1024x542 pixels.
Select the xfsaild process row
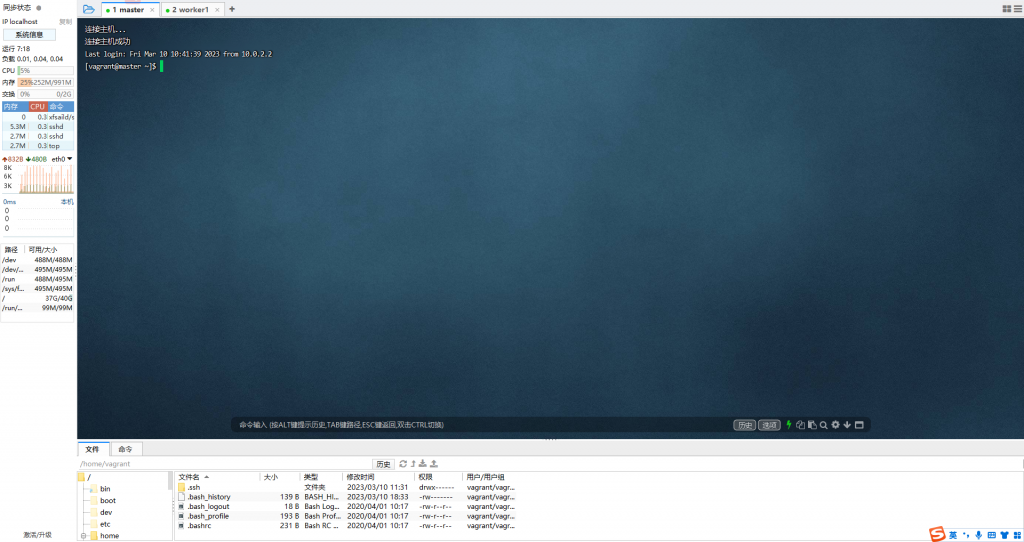[38, 117]
